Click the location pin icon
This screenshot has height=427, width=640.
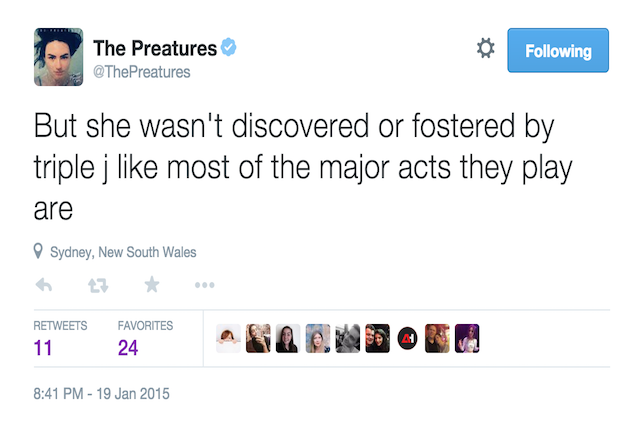pyautogui.click(x=39, y=252)
